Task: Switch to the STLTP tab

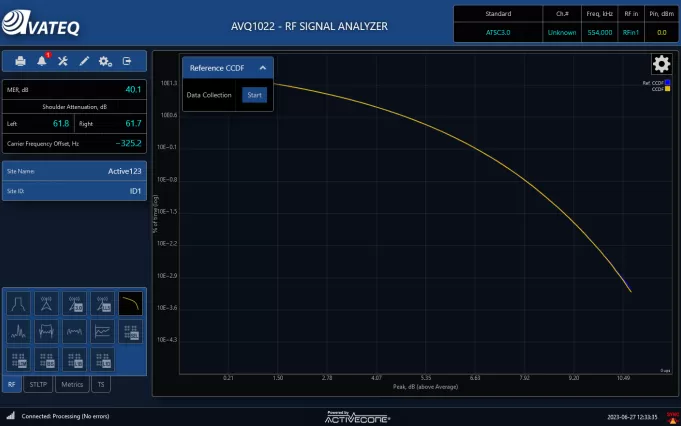Action: [39, 384]
